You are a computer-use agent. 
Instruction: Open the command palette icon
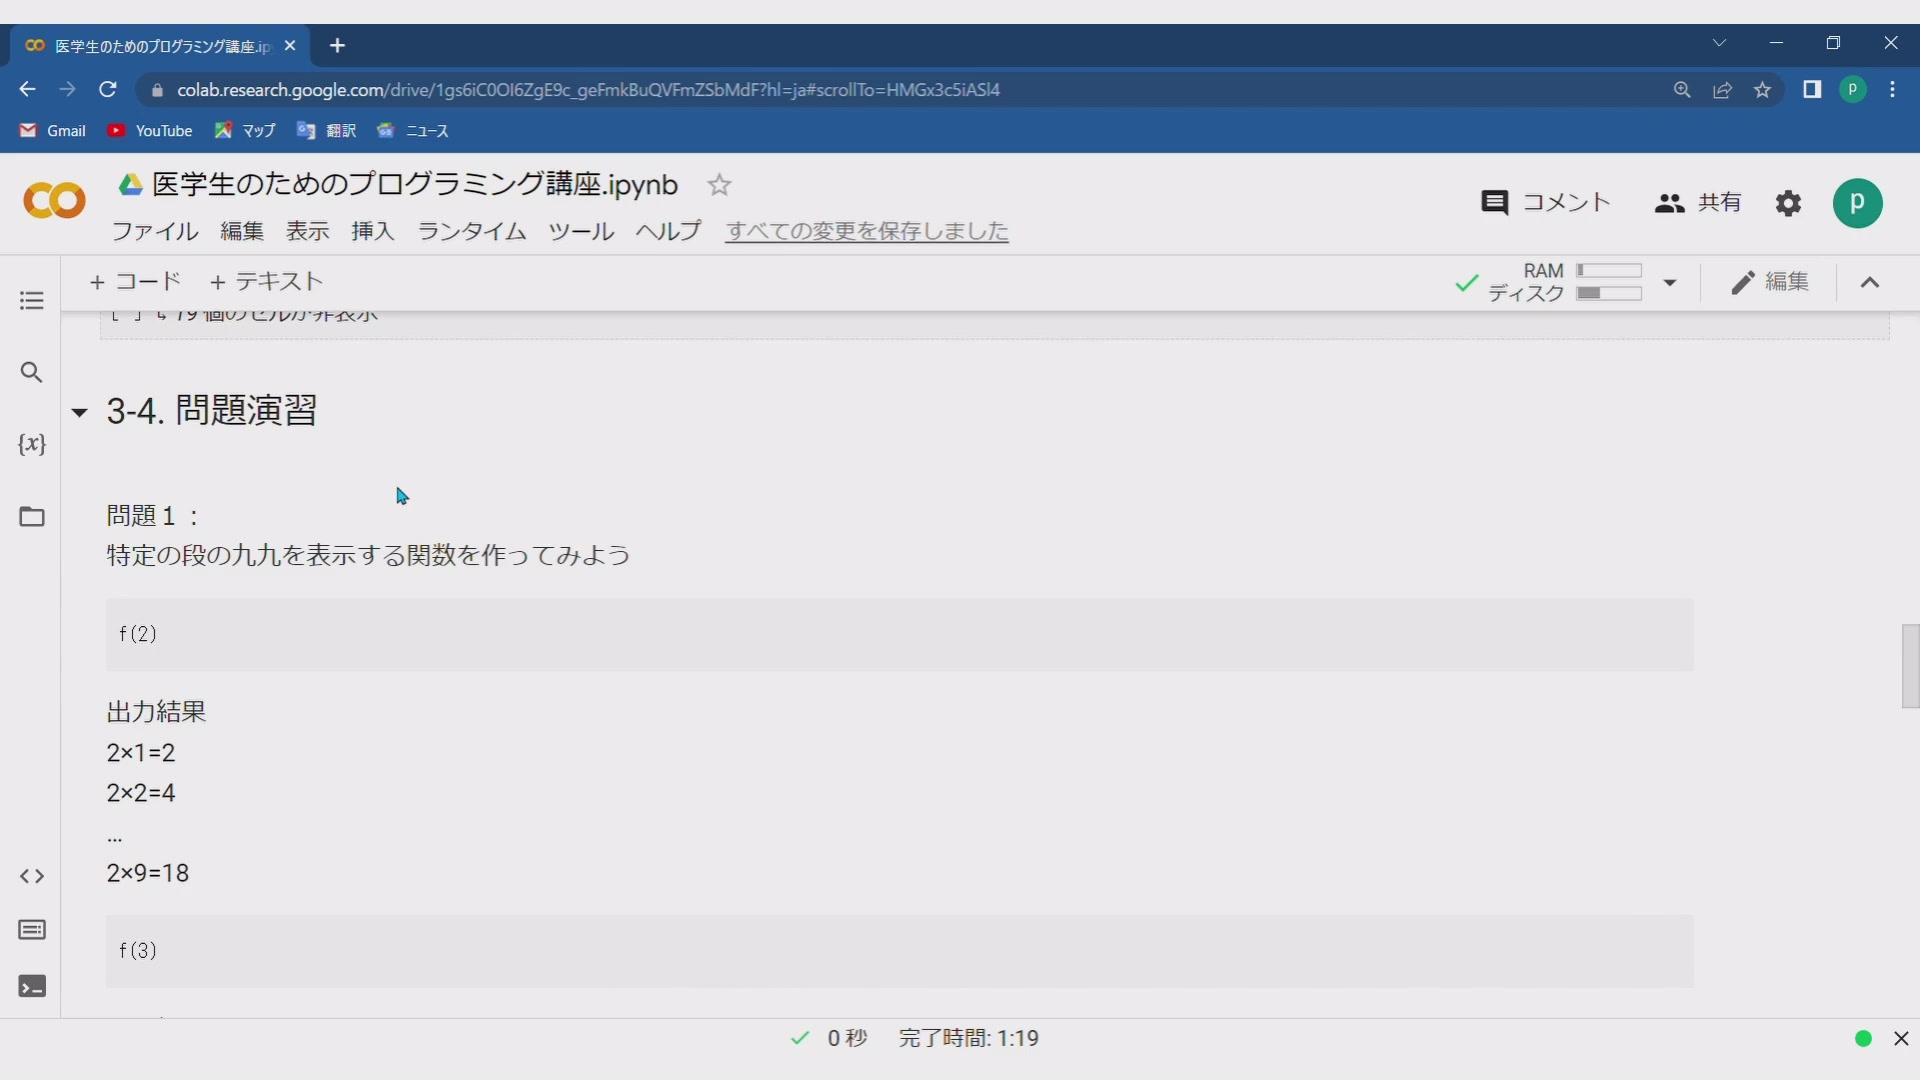(x=32, y=931)
